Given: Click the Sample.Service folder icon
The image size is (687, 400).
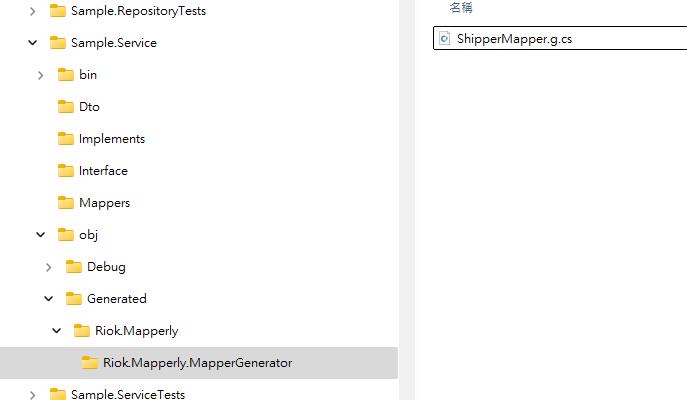Looking at the screenshot, I should 58,43.
